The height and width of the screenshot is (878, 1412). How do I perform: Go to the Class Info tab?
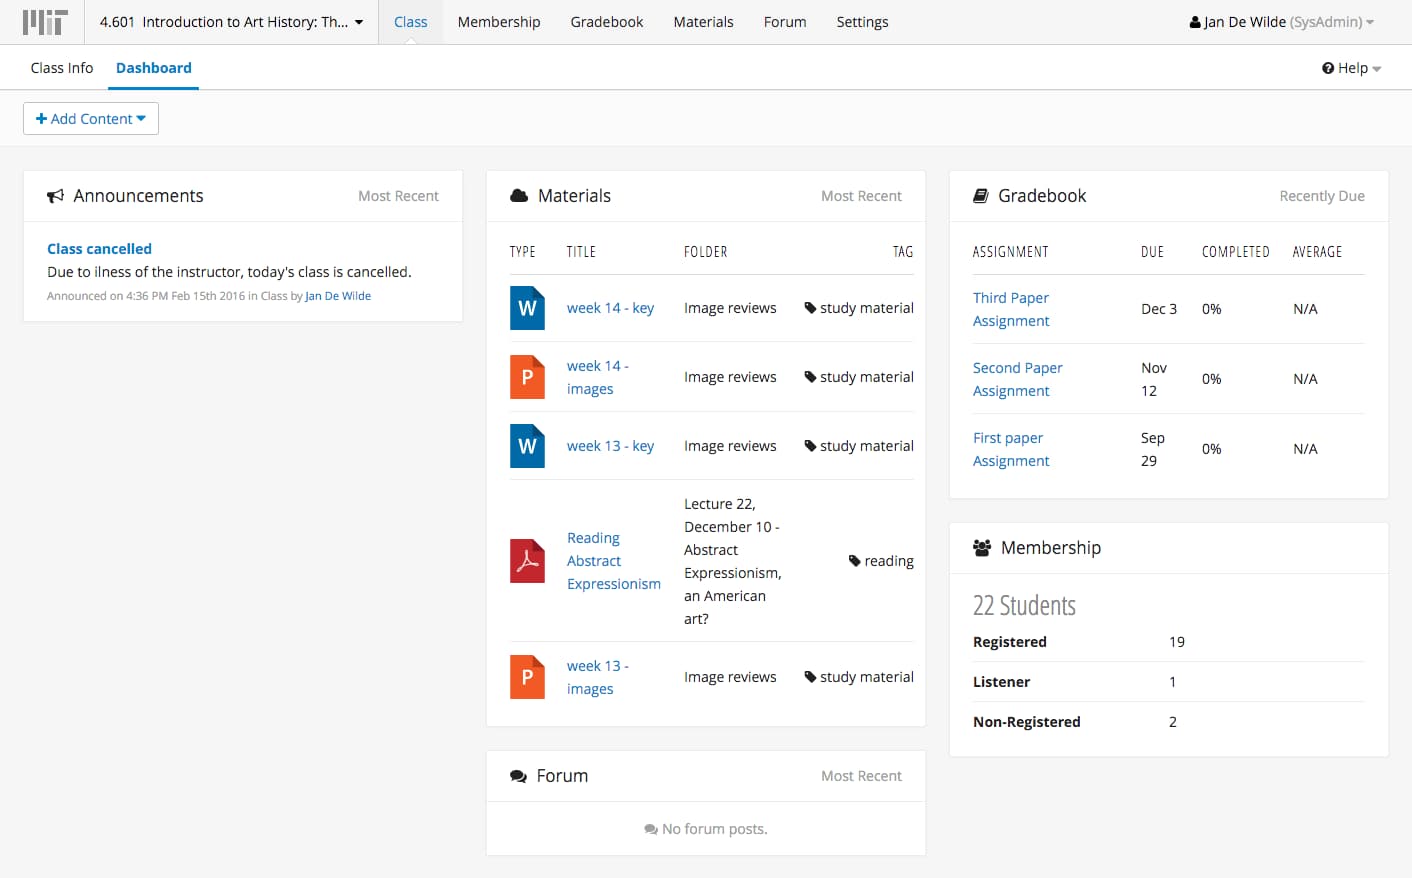[x=62, y=68]
